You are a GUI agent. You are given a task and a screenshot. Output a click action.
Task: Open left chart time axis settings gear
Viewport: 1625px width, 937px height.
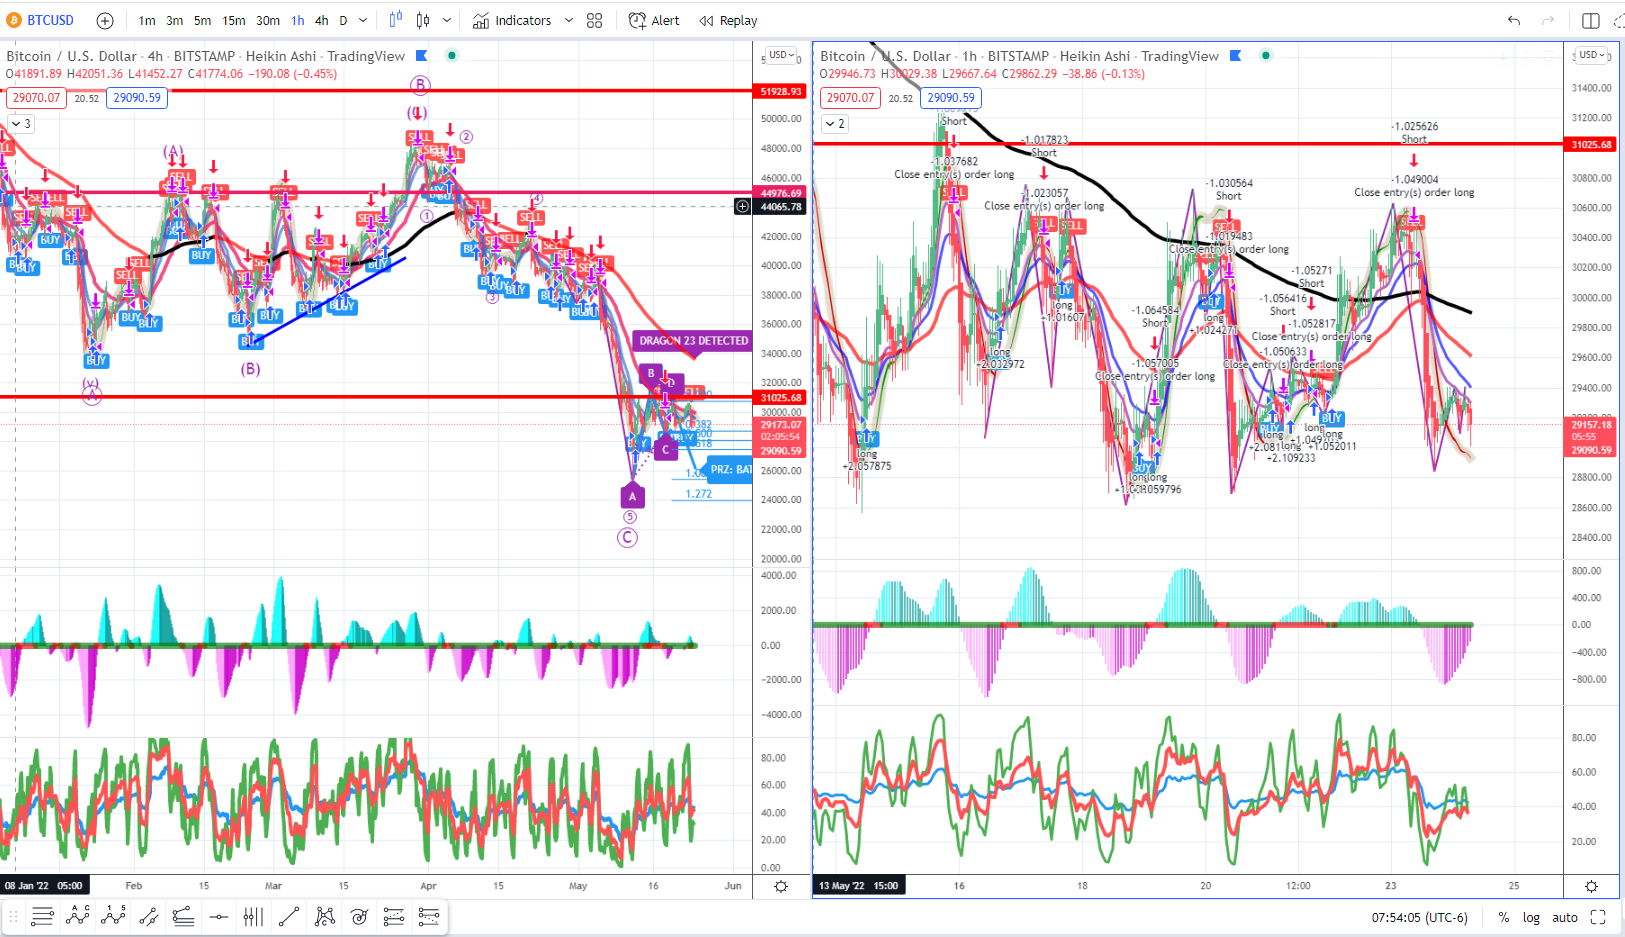pyautogui.click(x=781, y=886)
